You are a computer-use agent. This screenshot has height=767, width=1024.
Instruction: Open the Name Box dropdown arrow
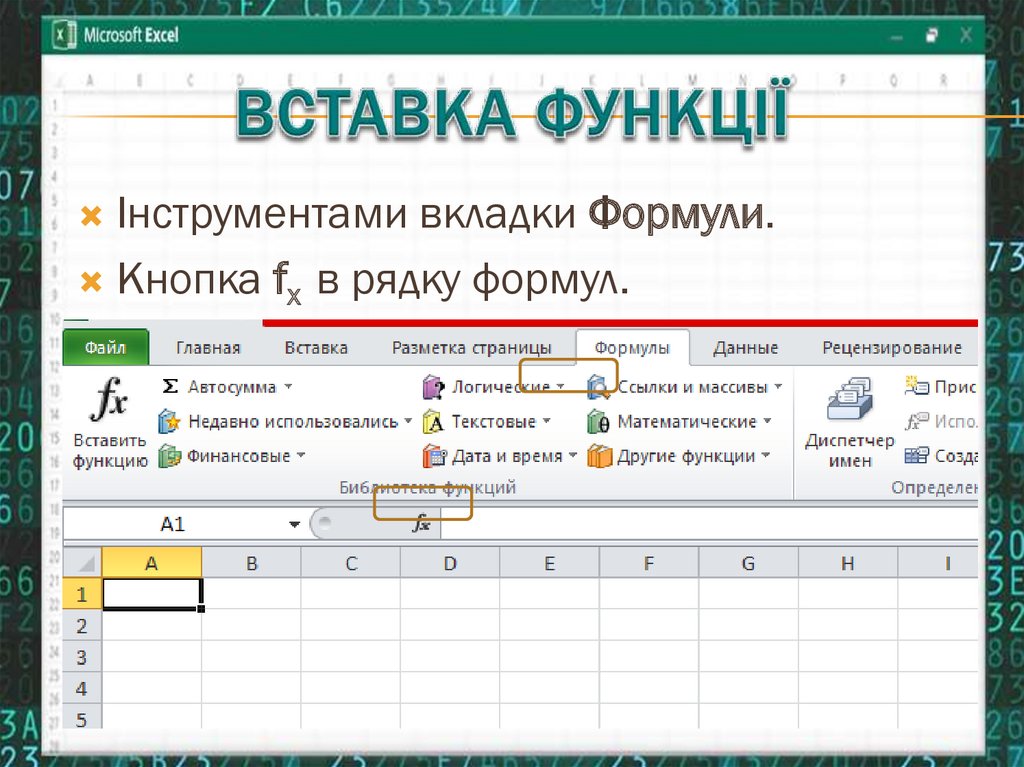point(295,524)
